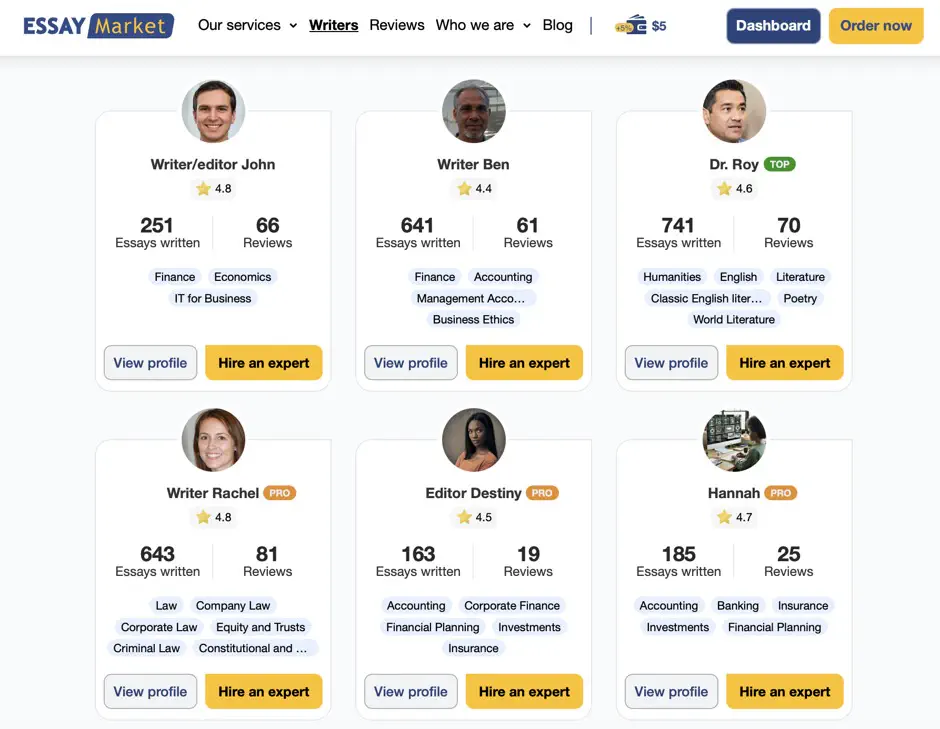Click Editor Destiny's avatar image
The width and height of the screenshot is (940, 729).
point(474,440)
